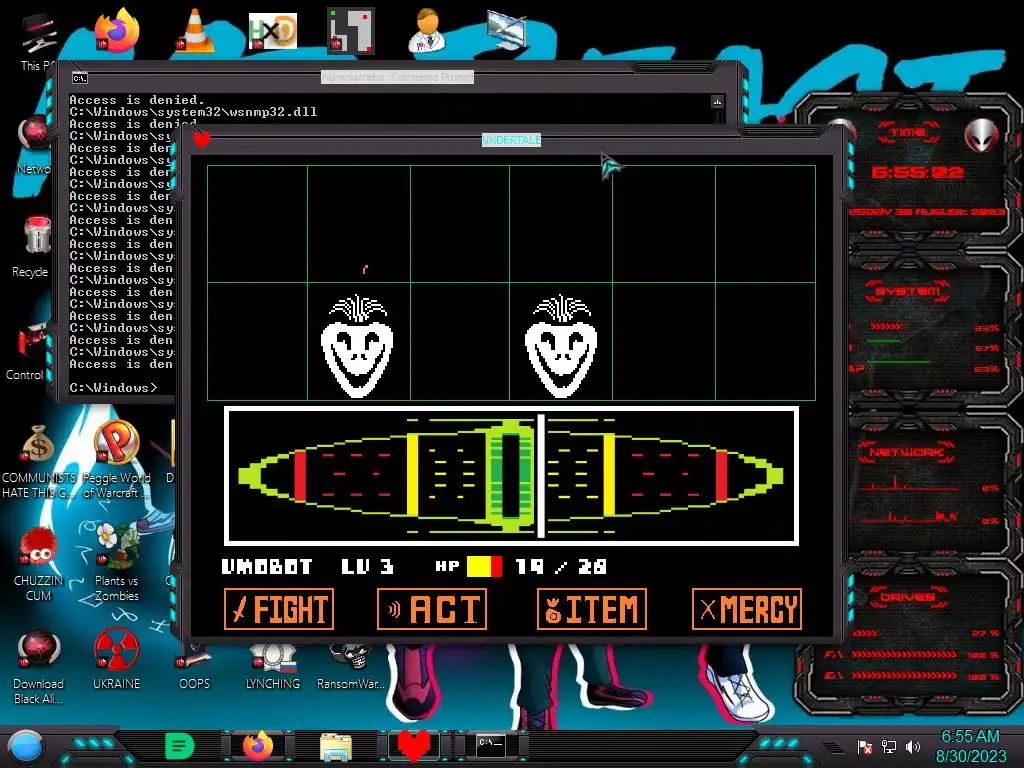Click the TIME header in the gadget
1024x768 pixels.
tap(908, 133)
